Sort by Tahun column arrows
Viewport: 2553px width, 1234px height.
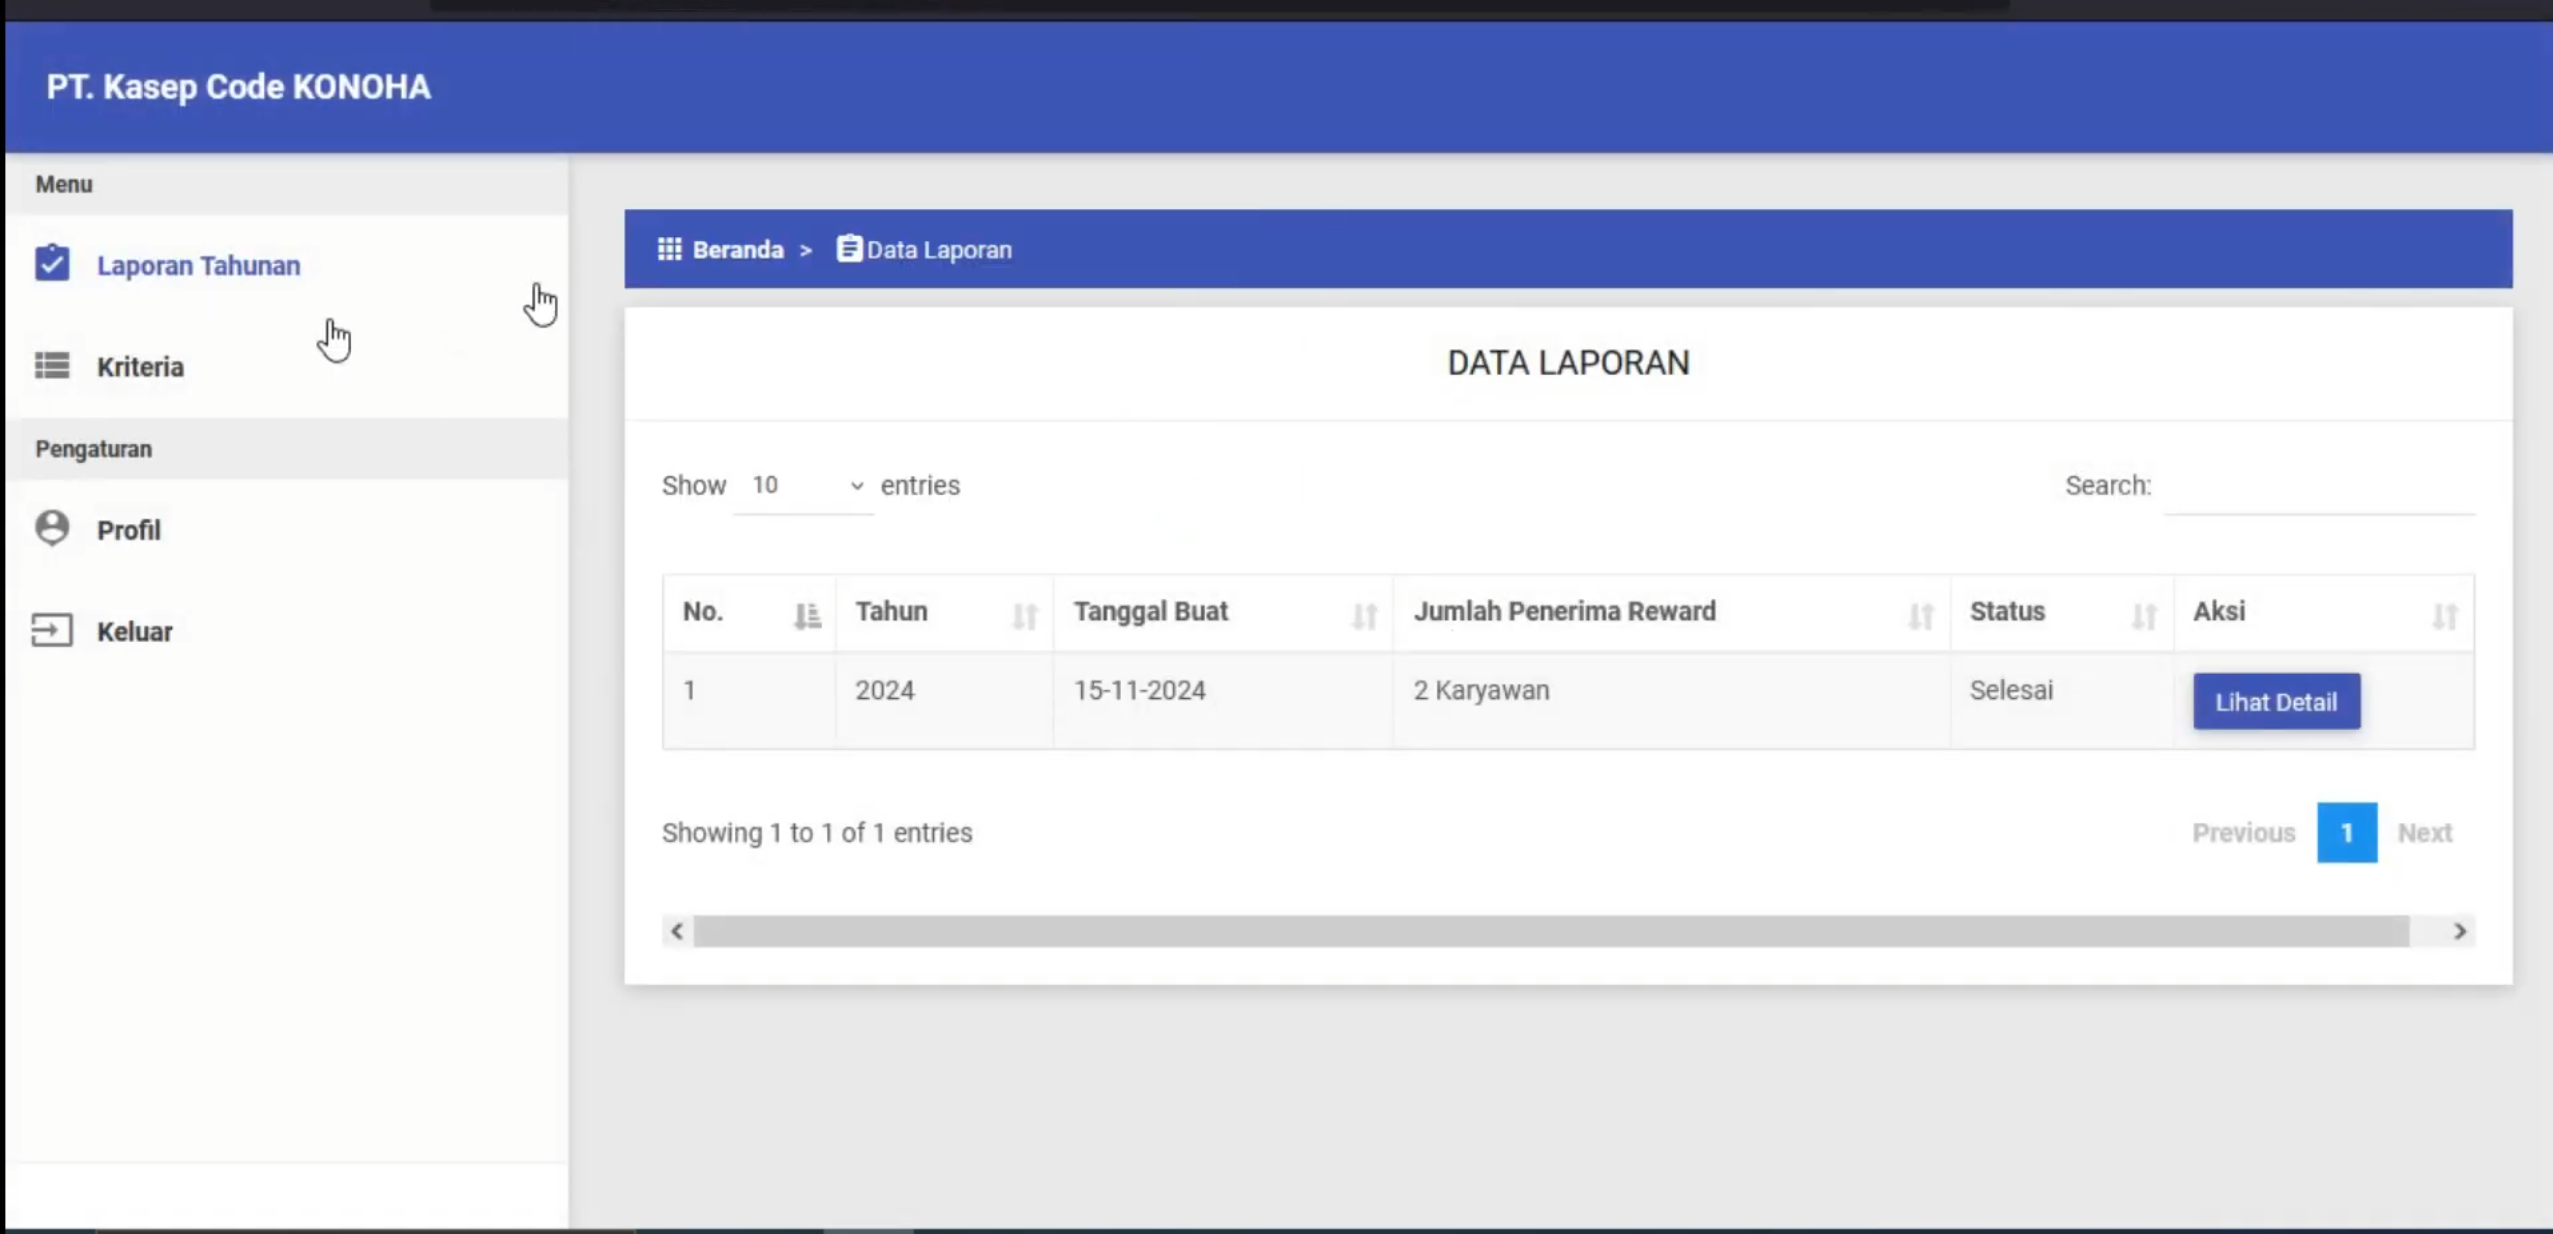[x=1024, y=615]
